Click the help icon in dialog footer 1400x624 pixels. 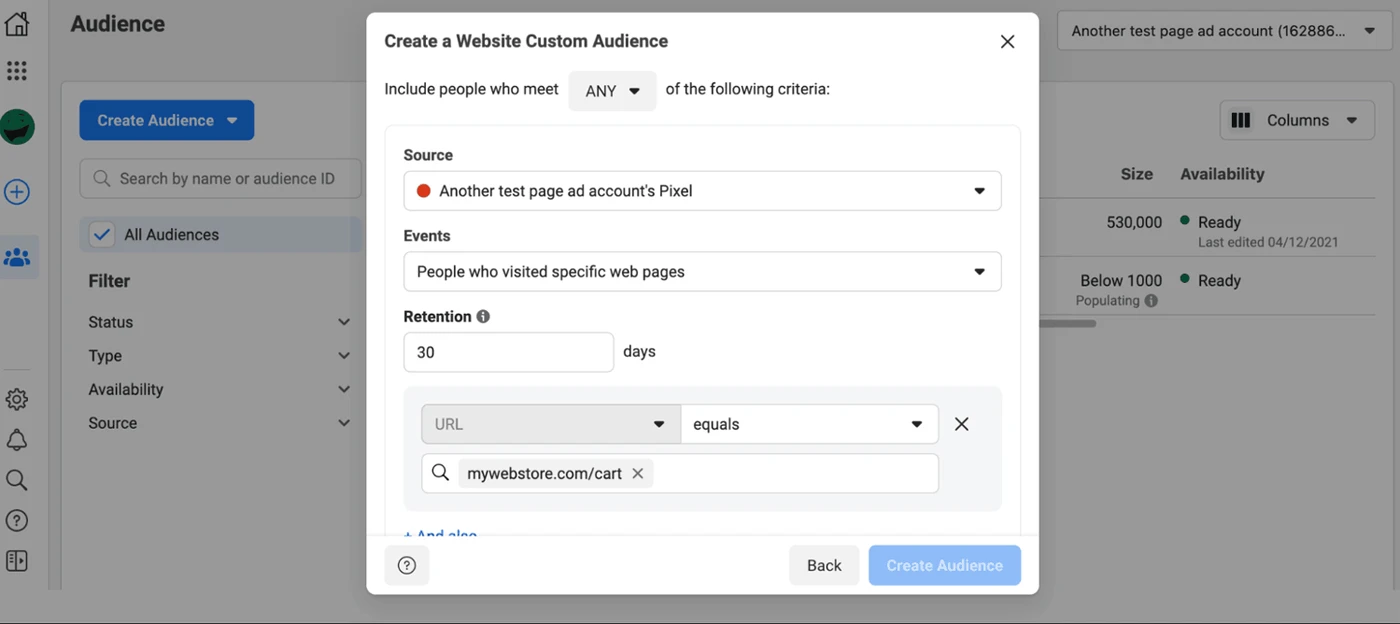pyautogui.click(x=407, y=565)
